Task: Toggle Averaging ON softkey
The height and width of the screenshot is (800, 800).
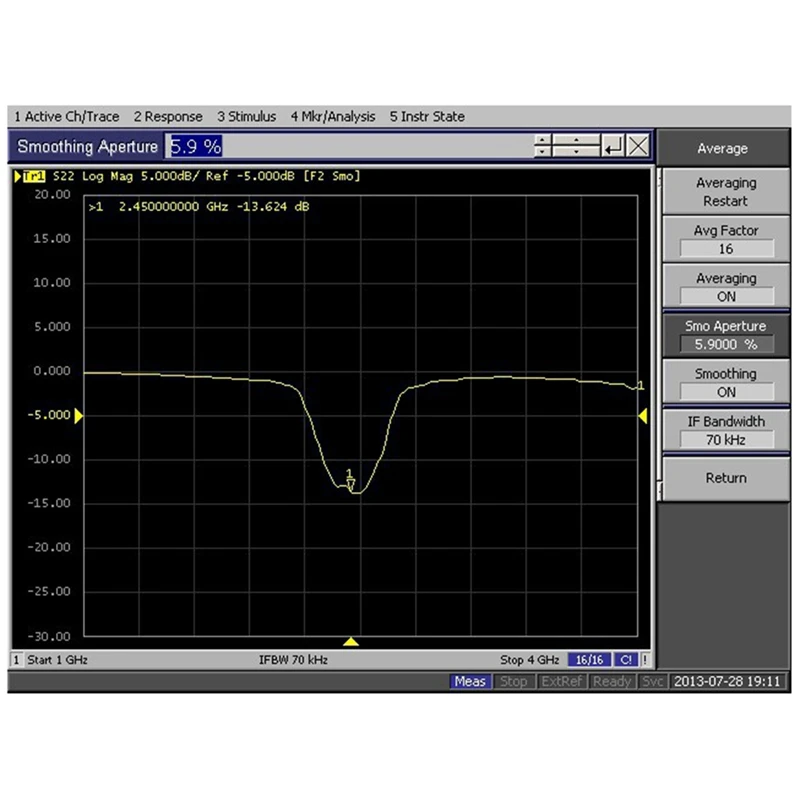Action: tap(725, 287)
